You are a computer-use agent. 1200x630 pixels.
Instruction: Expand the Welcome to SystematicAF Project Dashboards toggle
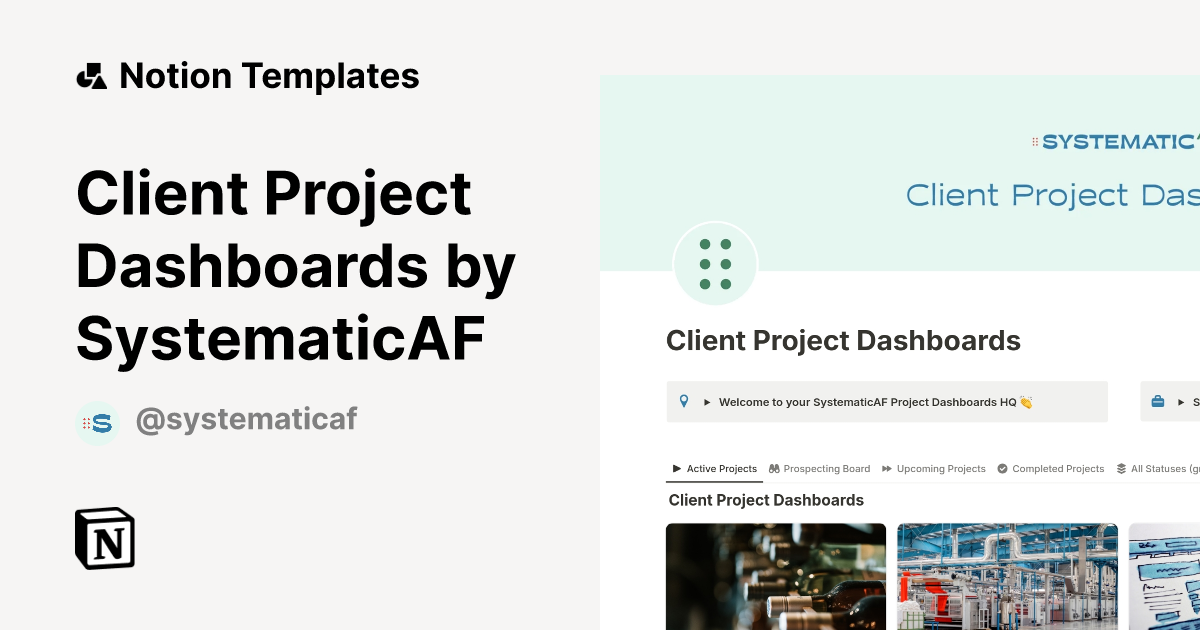click(707, 401)
